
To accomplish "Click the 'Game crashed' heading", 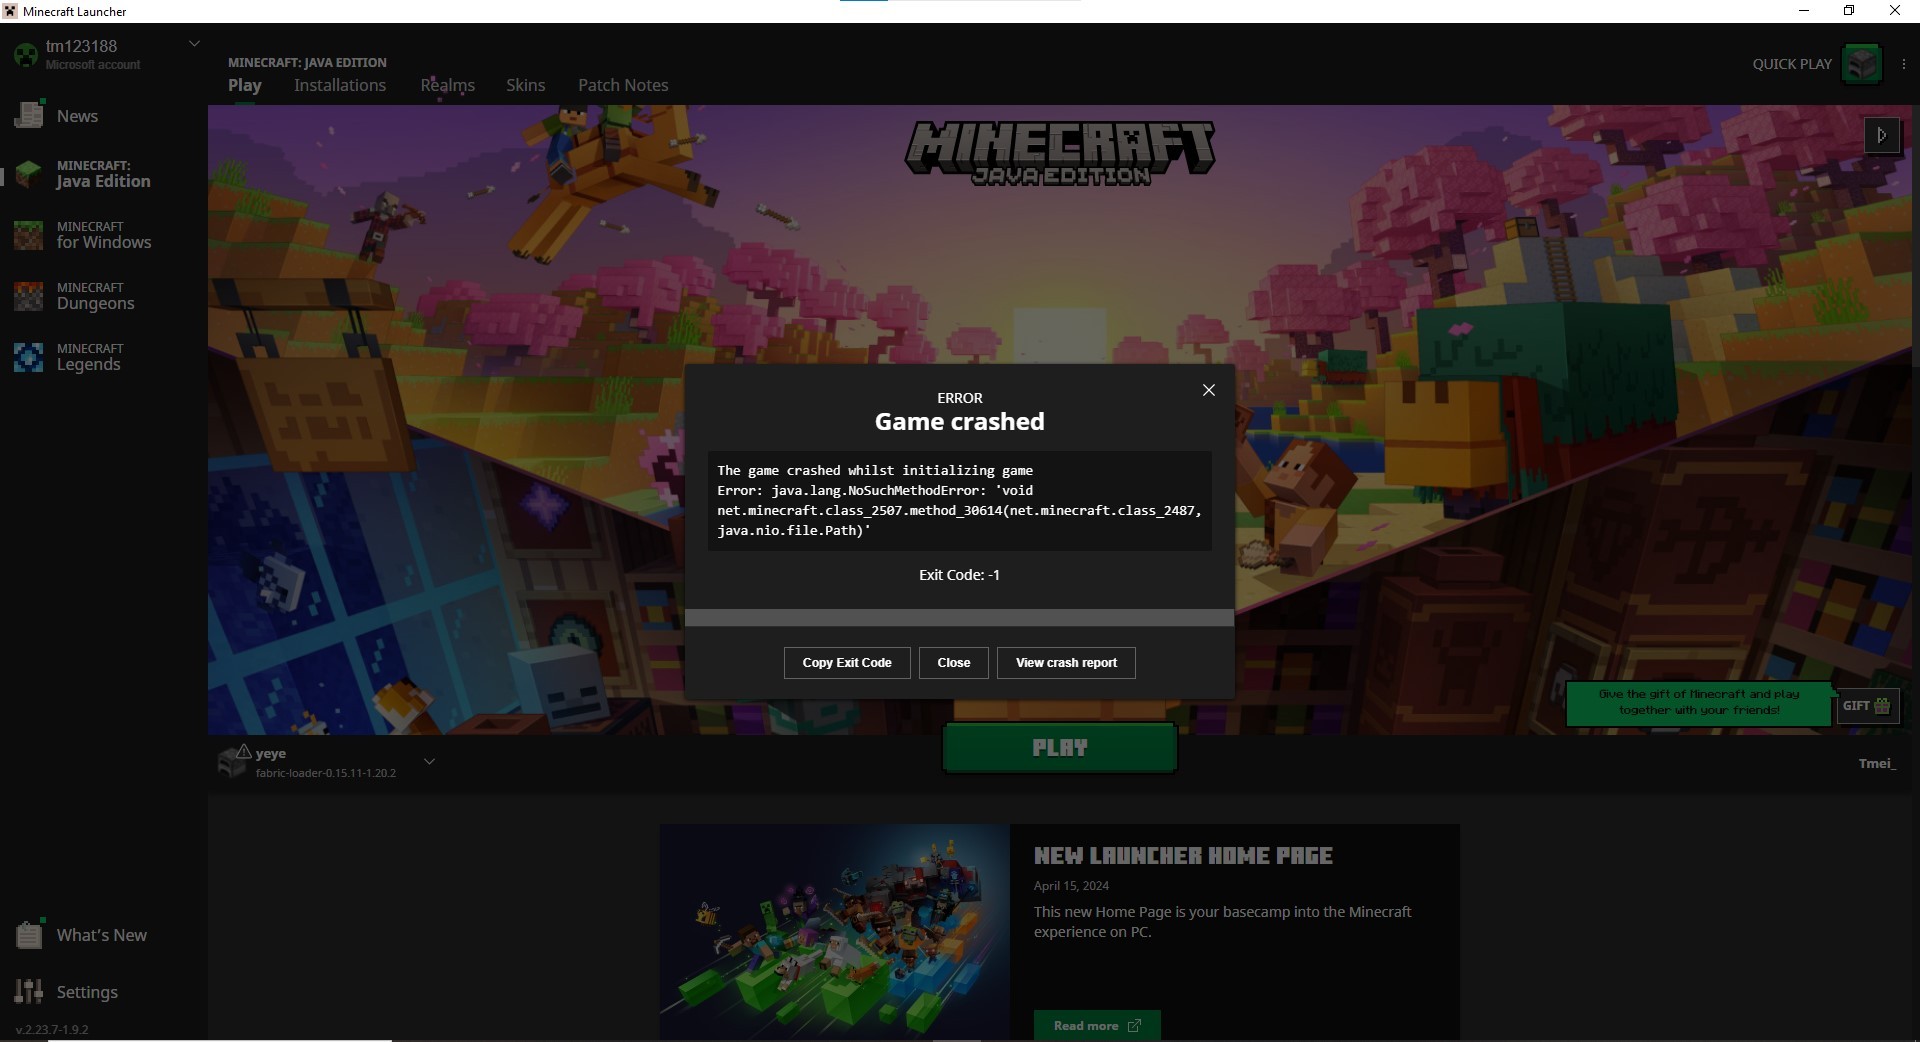I will point(959,422).
